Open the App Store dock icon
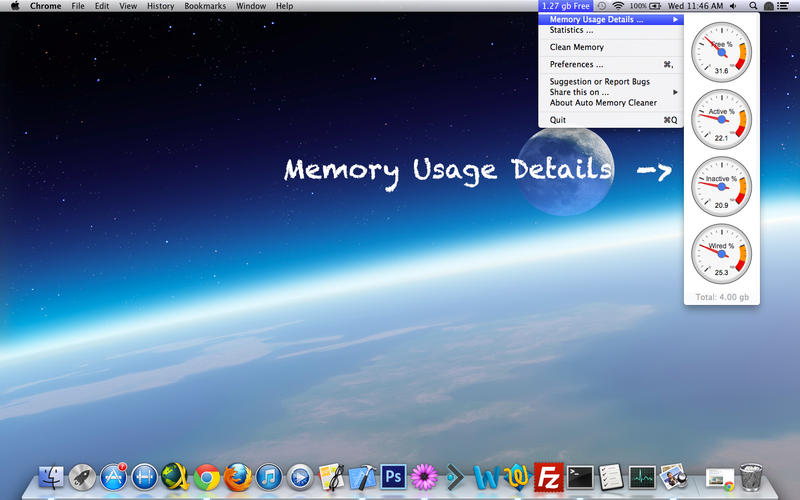 coord(113,478)
